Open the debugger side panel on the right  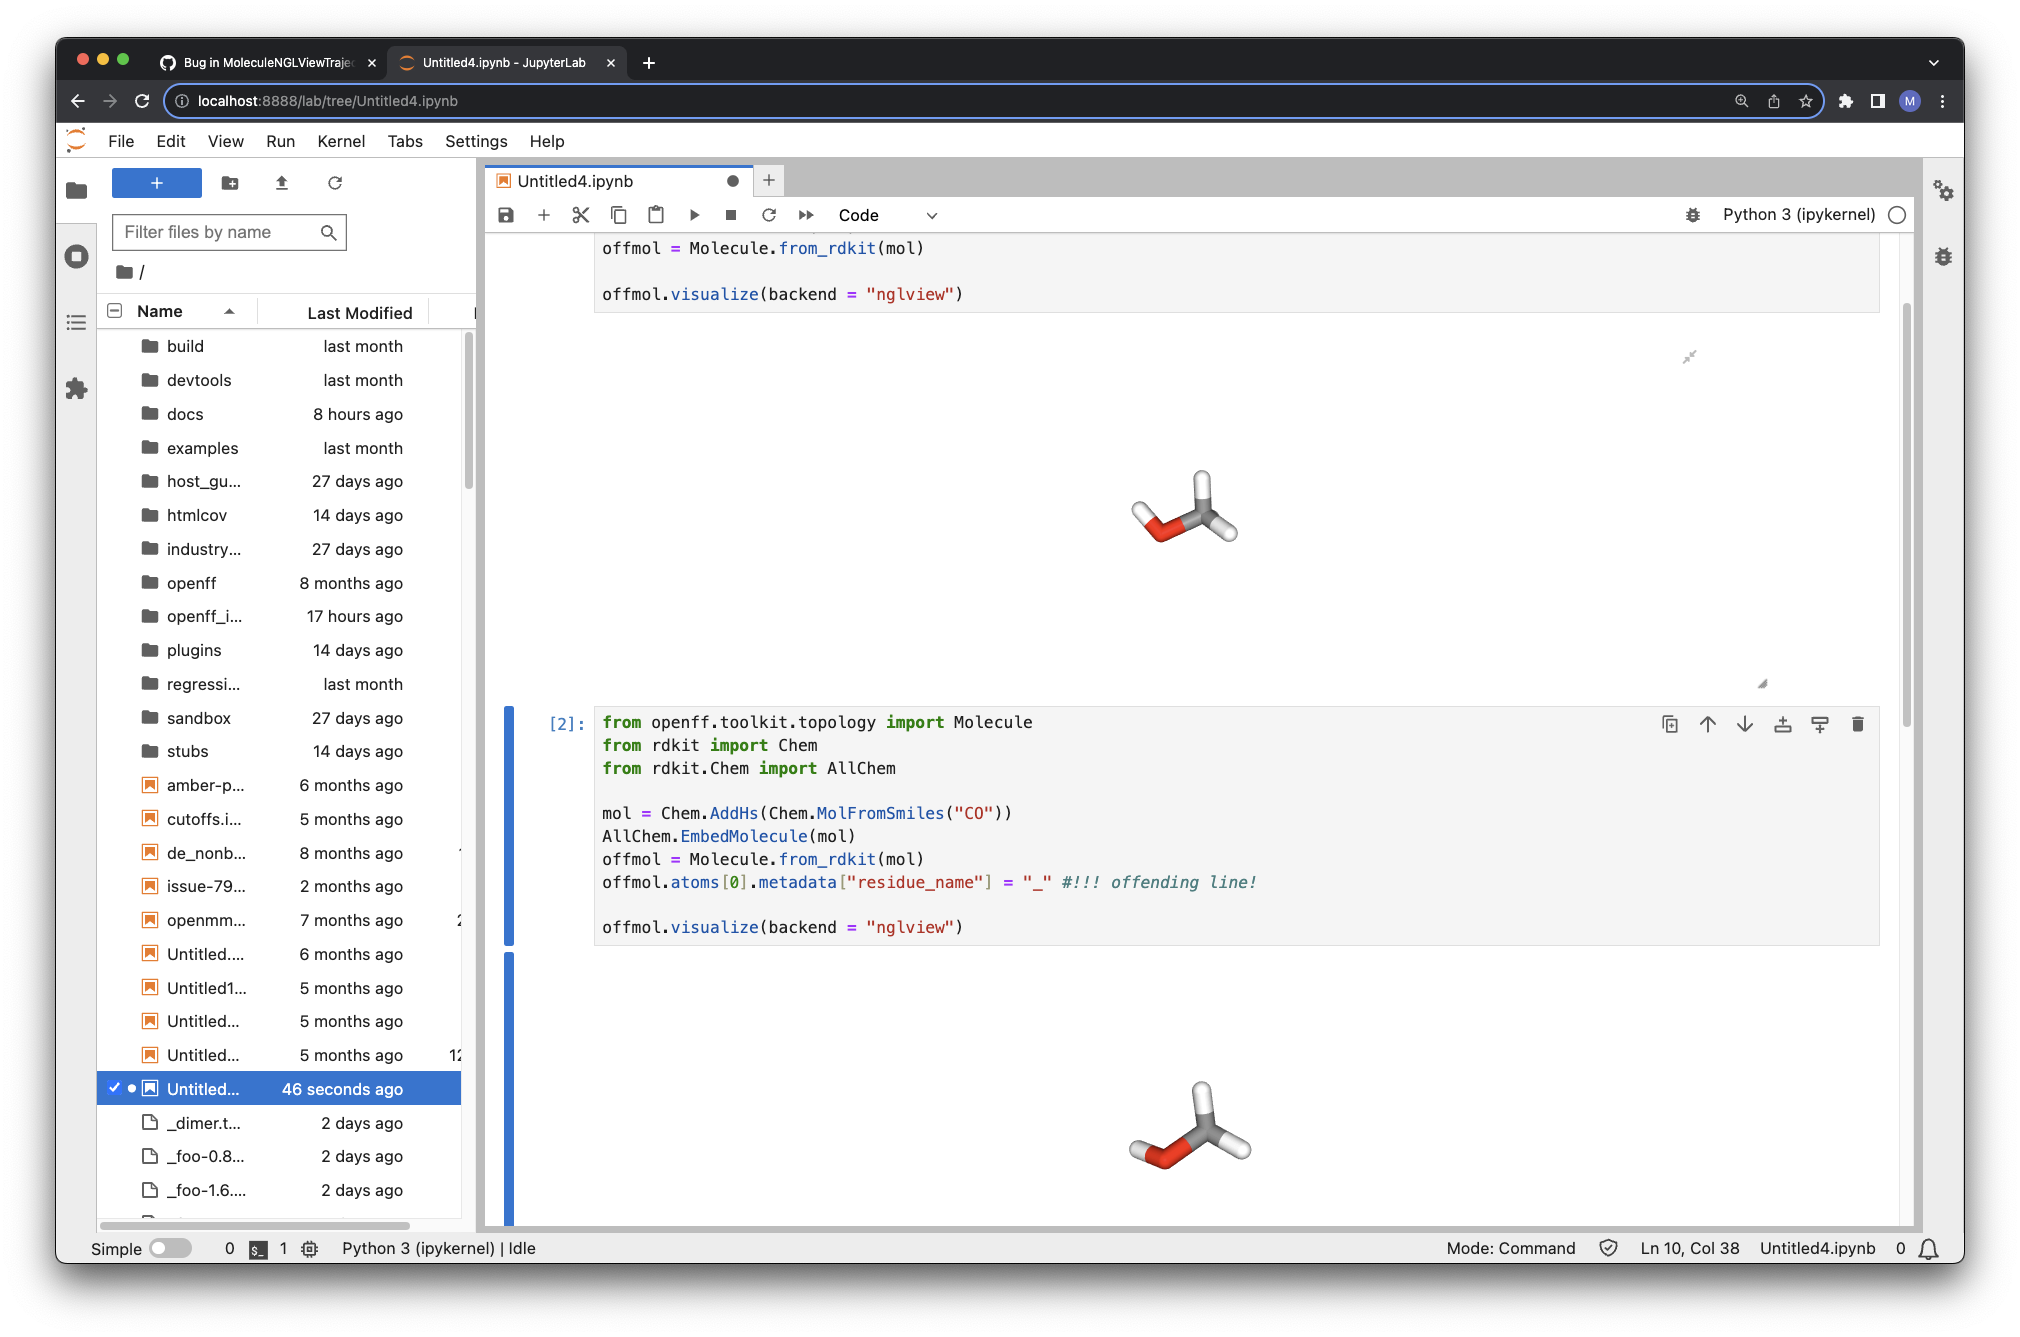[1943, 257]
